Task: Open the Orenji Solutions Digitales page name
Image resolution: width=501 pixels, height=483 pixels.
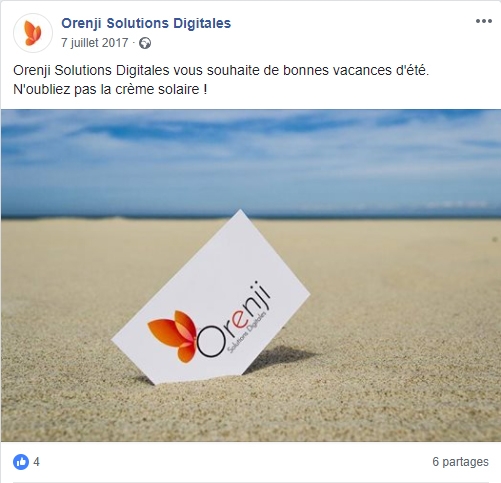Action: pyautogui.click(x=146, y=23)
